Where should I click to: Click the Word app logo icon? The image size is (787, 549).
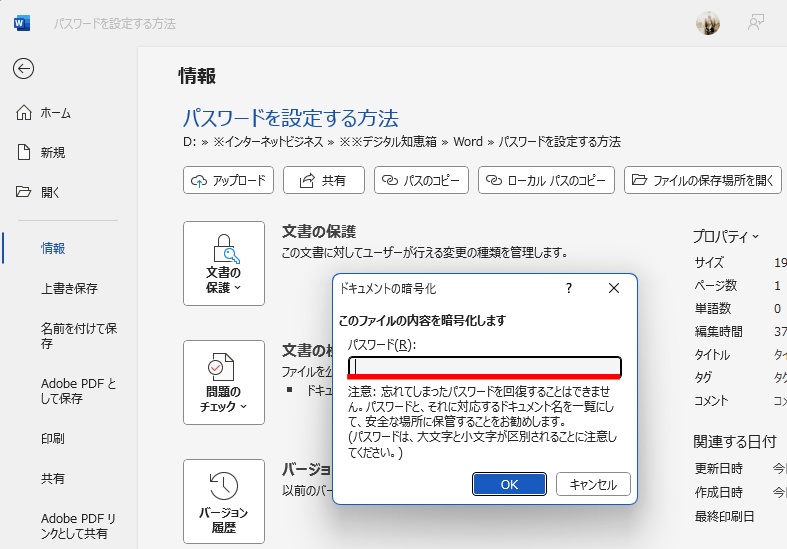point(22,23)
